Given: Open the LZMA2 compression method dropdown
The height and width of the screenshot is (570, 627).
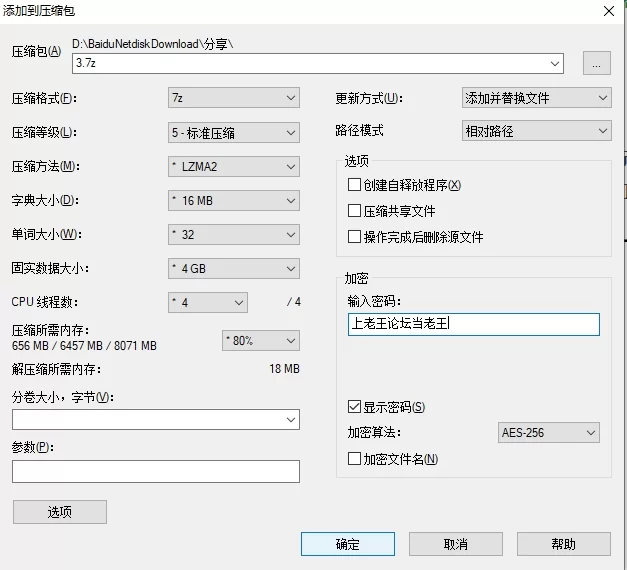Looking at the screenshot, I should (x=234, y=166).
